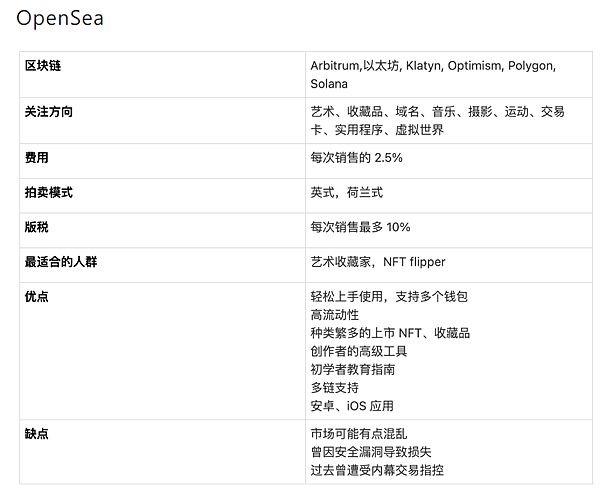Select the 拍卖模式 row label
600x494 pixels.
coord(48,193)
